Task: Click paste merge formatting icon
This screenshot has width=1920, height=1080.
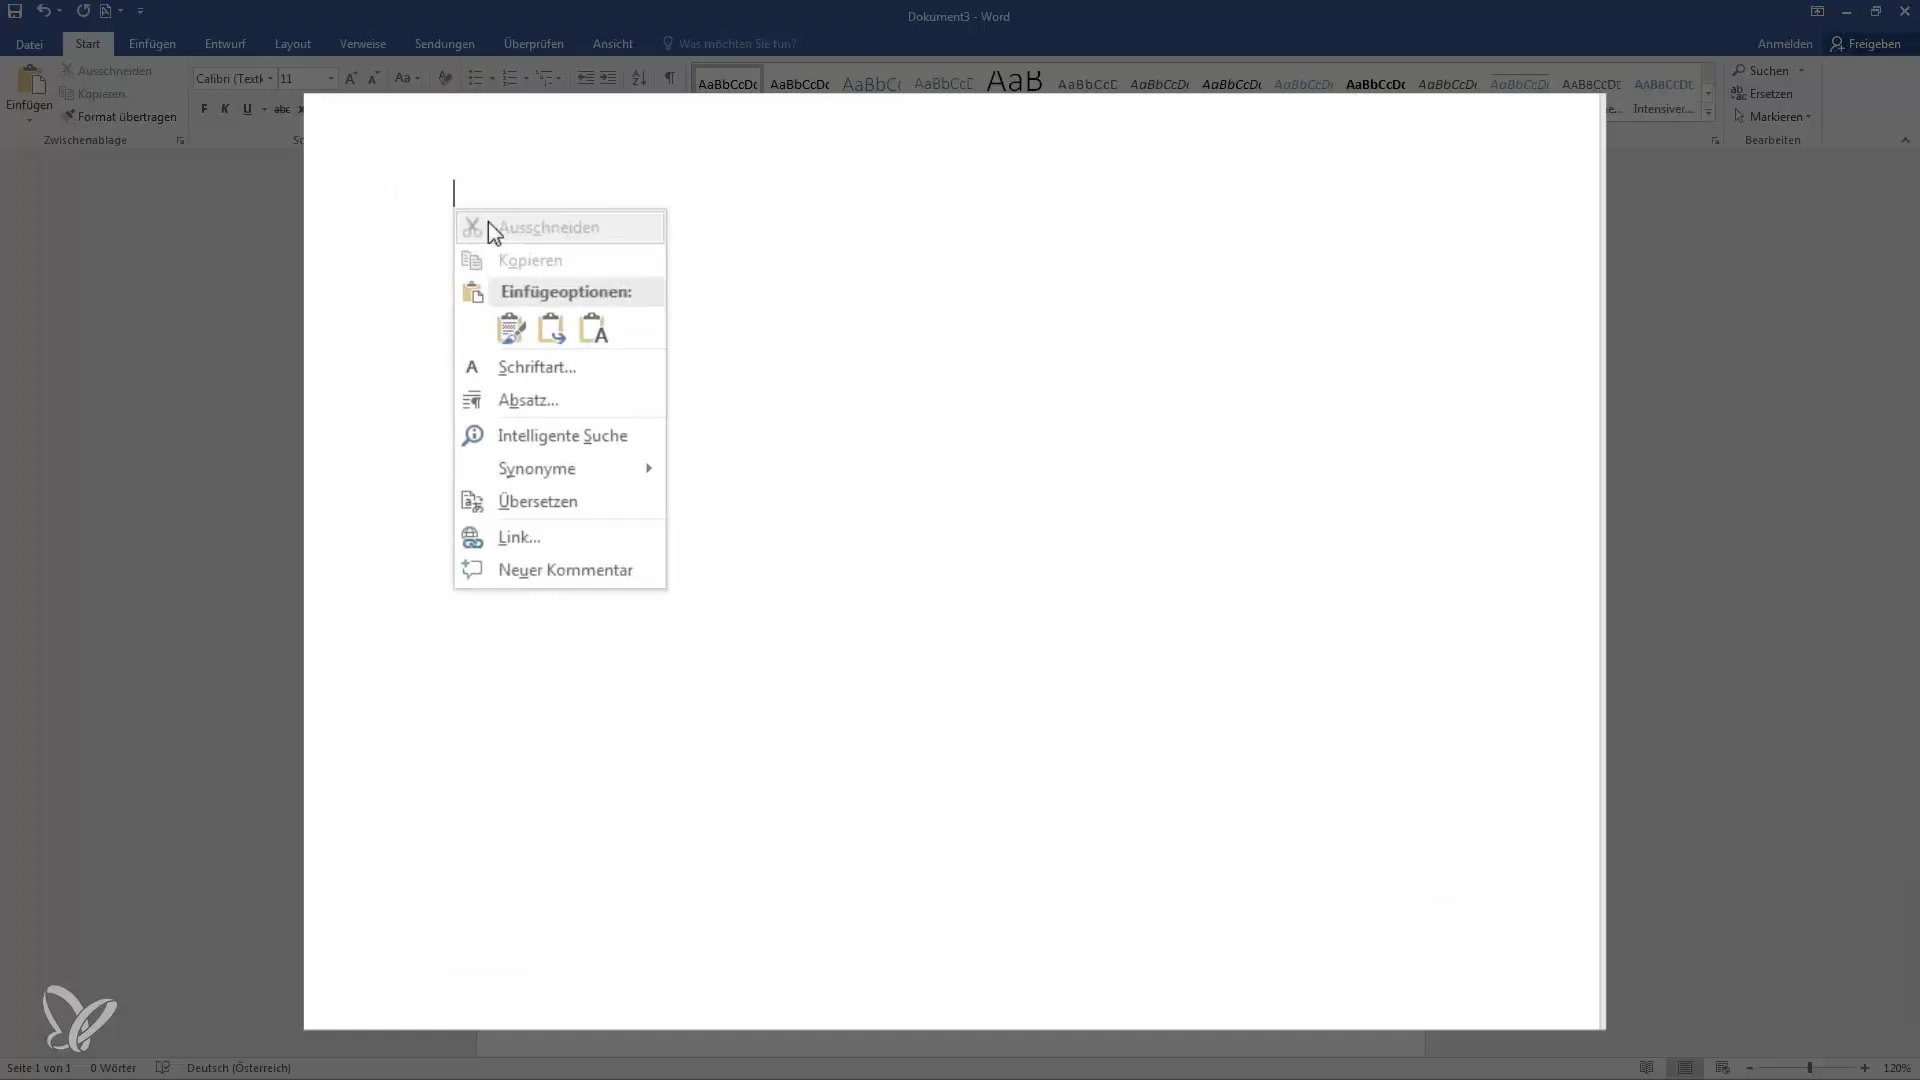Action: point(552,329)
